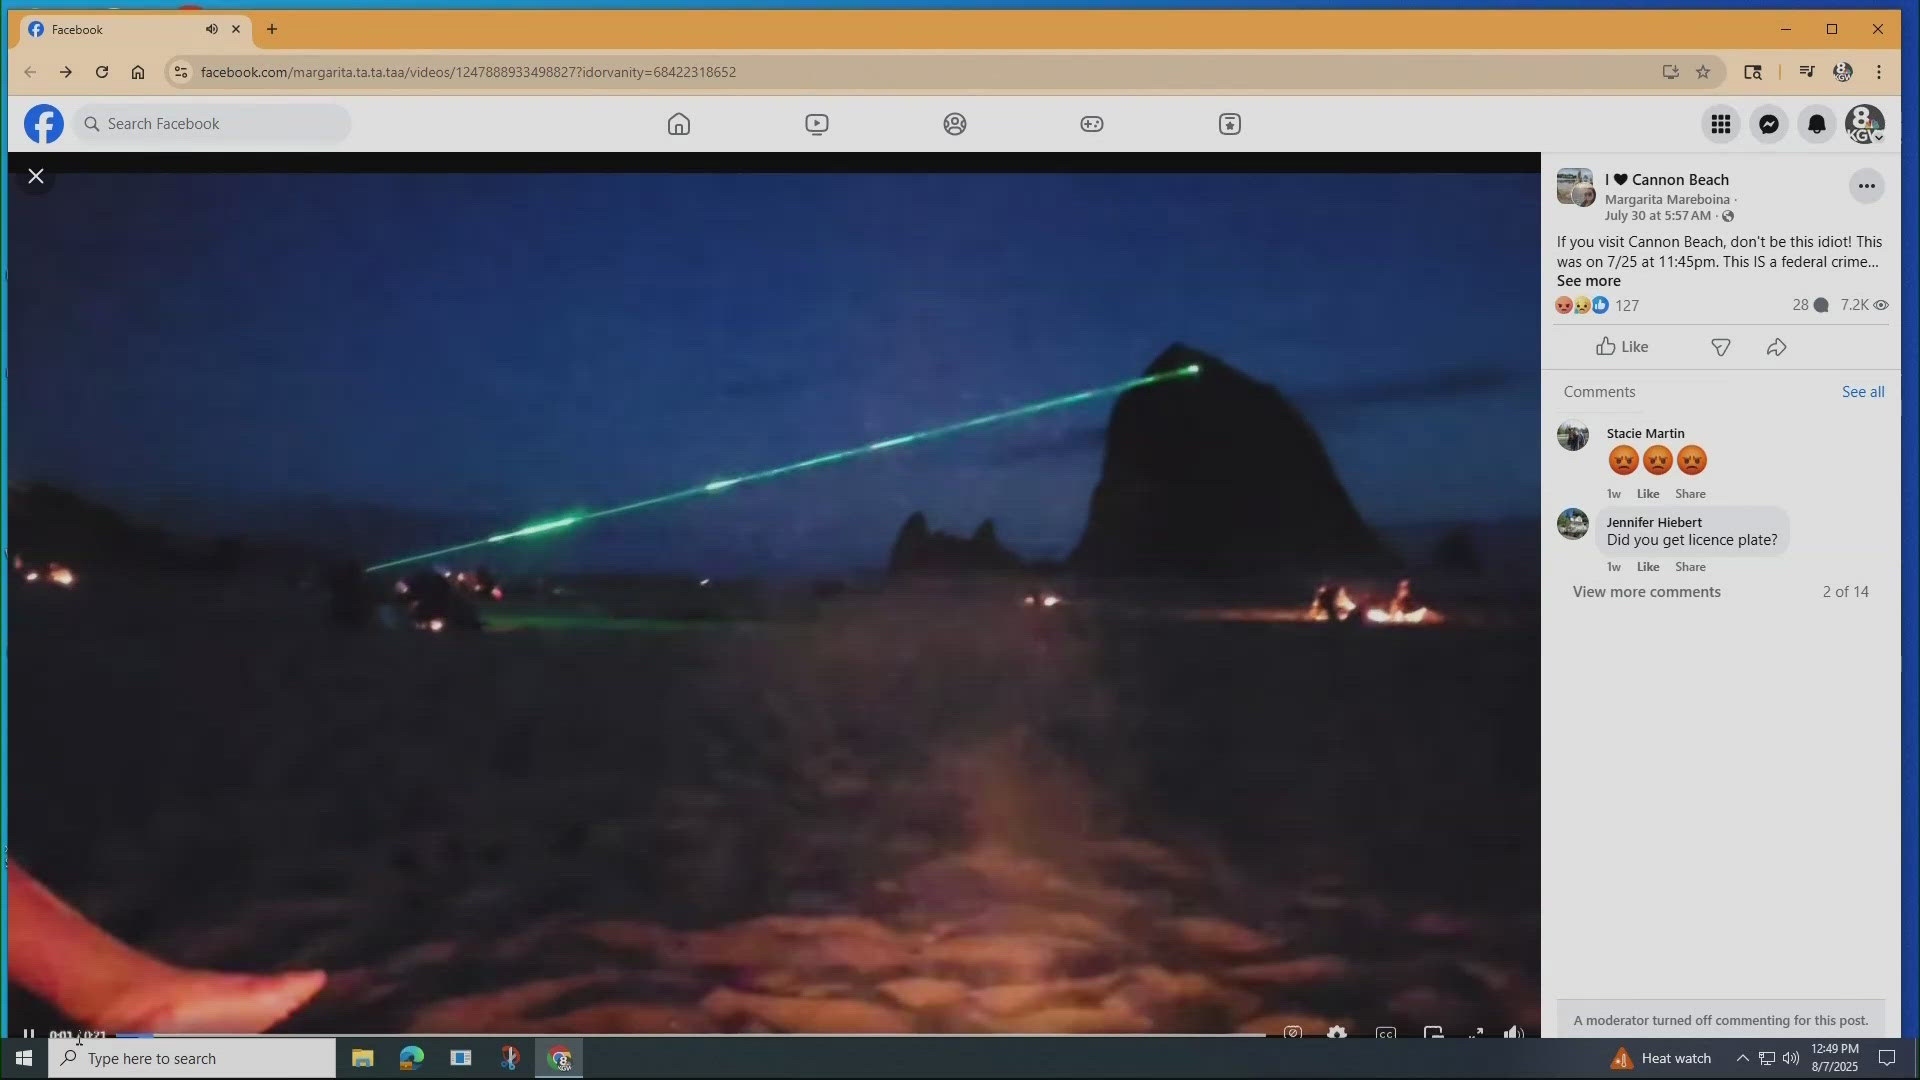Open the post options three-dot menu
The image size is (1920, 1080).
point(1866,186)
